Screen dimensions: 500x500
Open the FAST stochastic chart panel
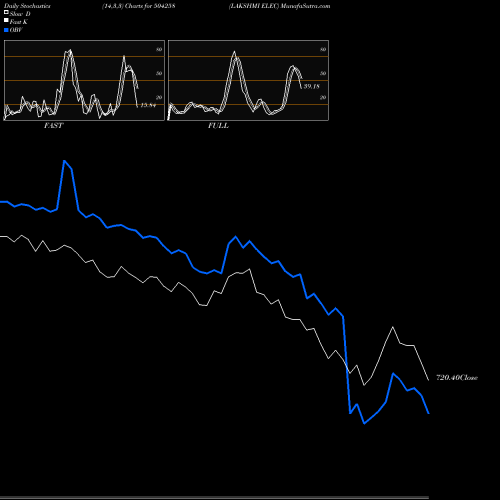coord(84,80)
